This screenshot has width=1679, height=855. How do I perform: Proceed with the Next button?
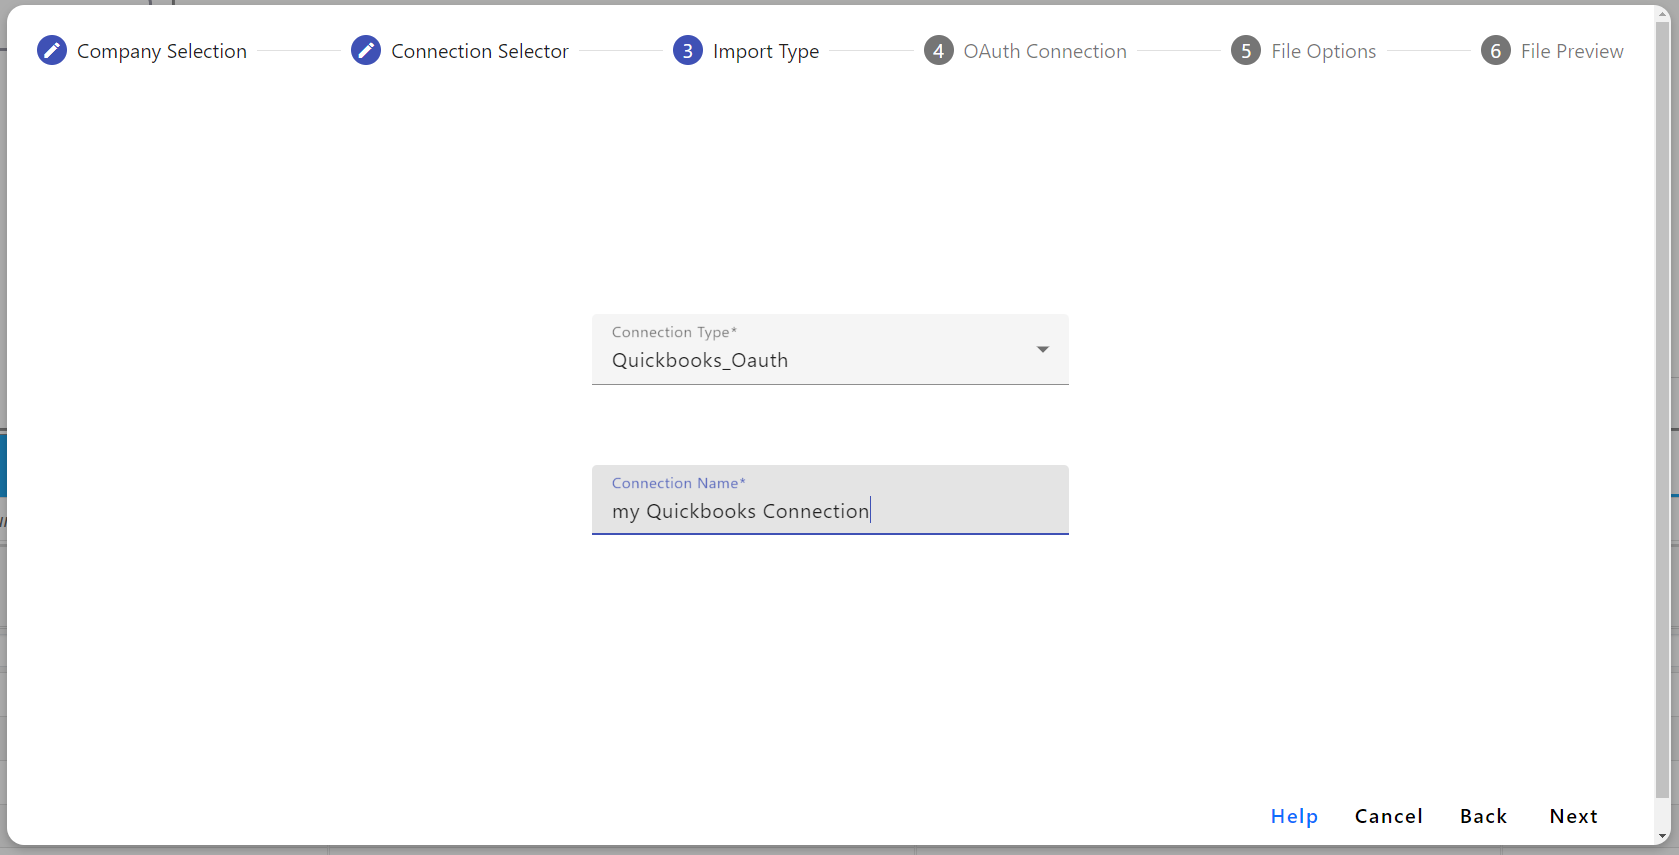point(1573,816)
